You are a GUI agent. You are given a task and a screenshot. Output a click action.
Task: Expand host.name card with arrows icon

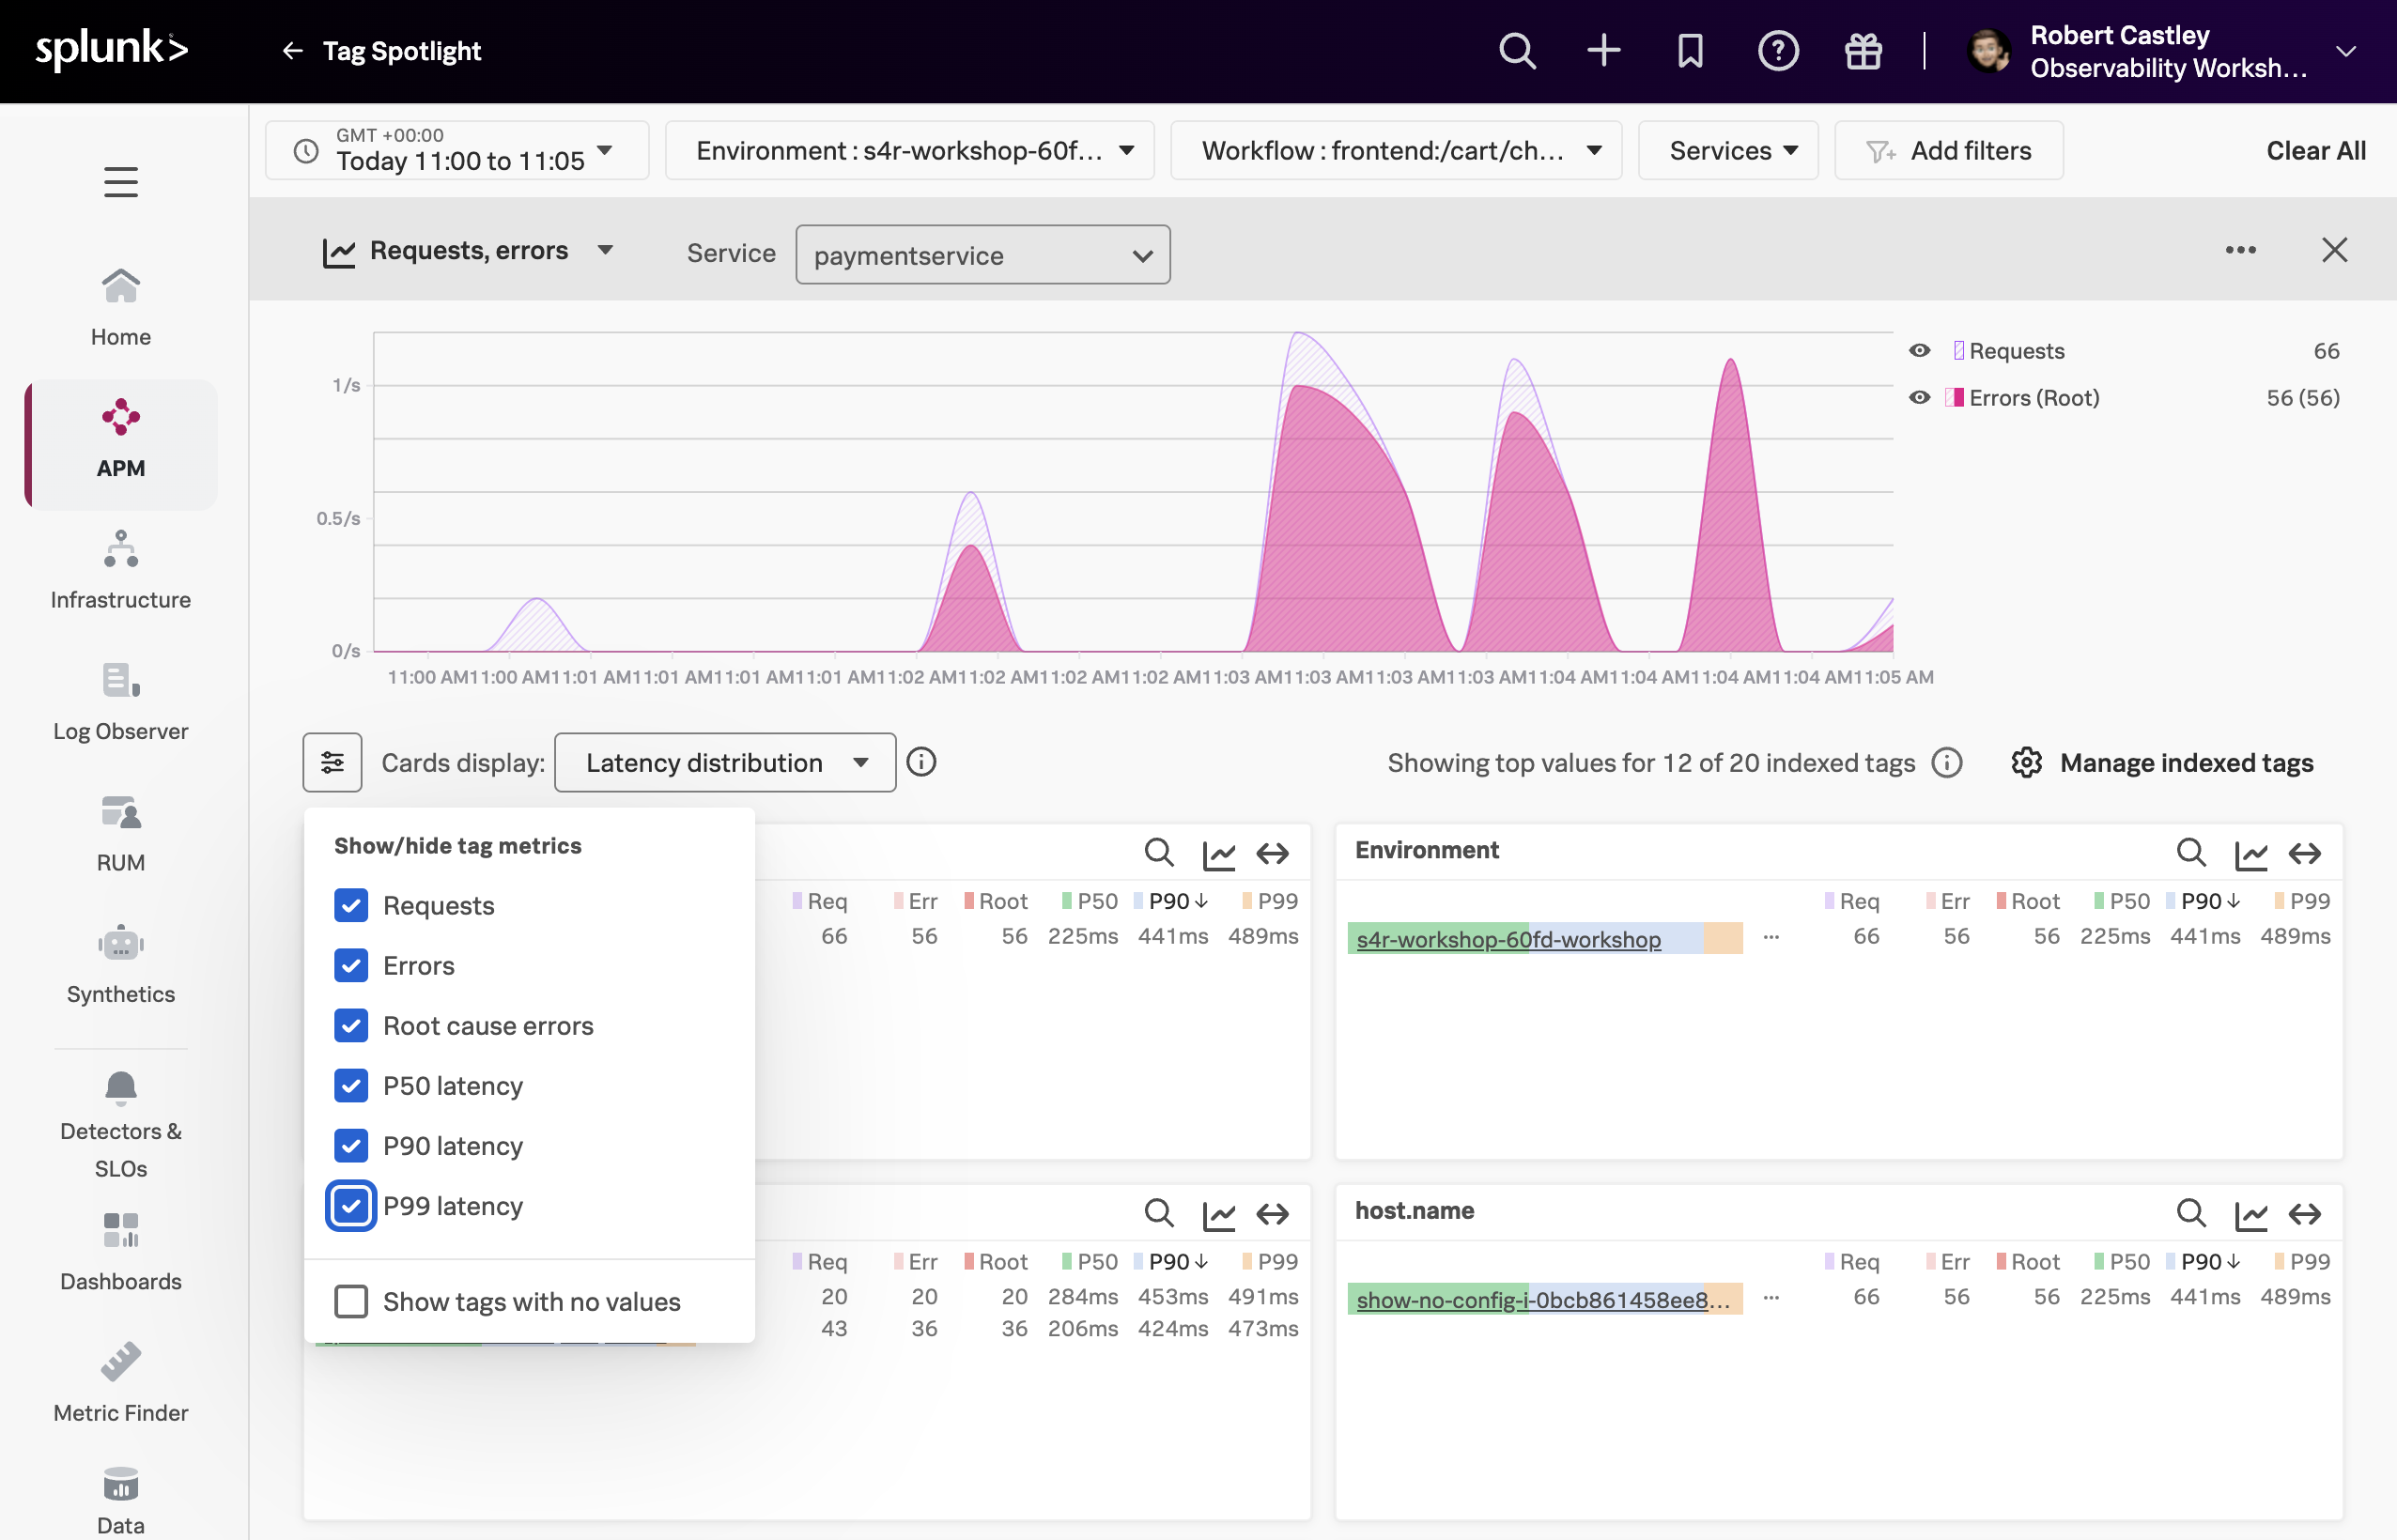[x=2304, y=1214]
